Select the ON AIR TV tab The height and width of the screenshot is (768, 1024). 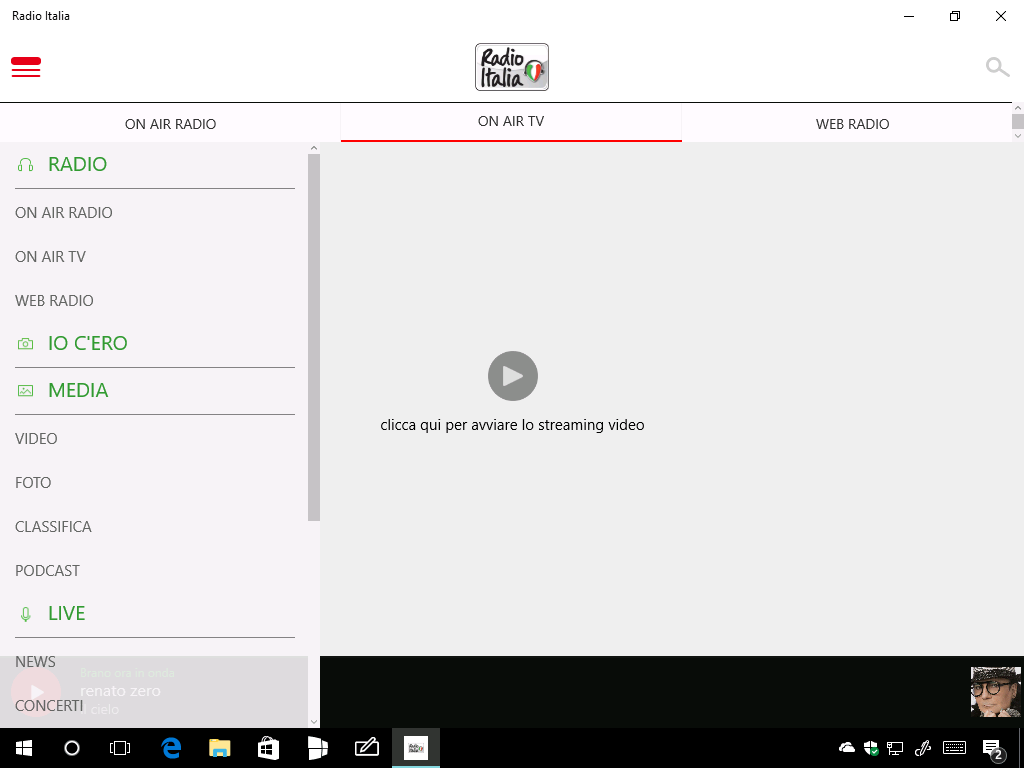[511, 121]
